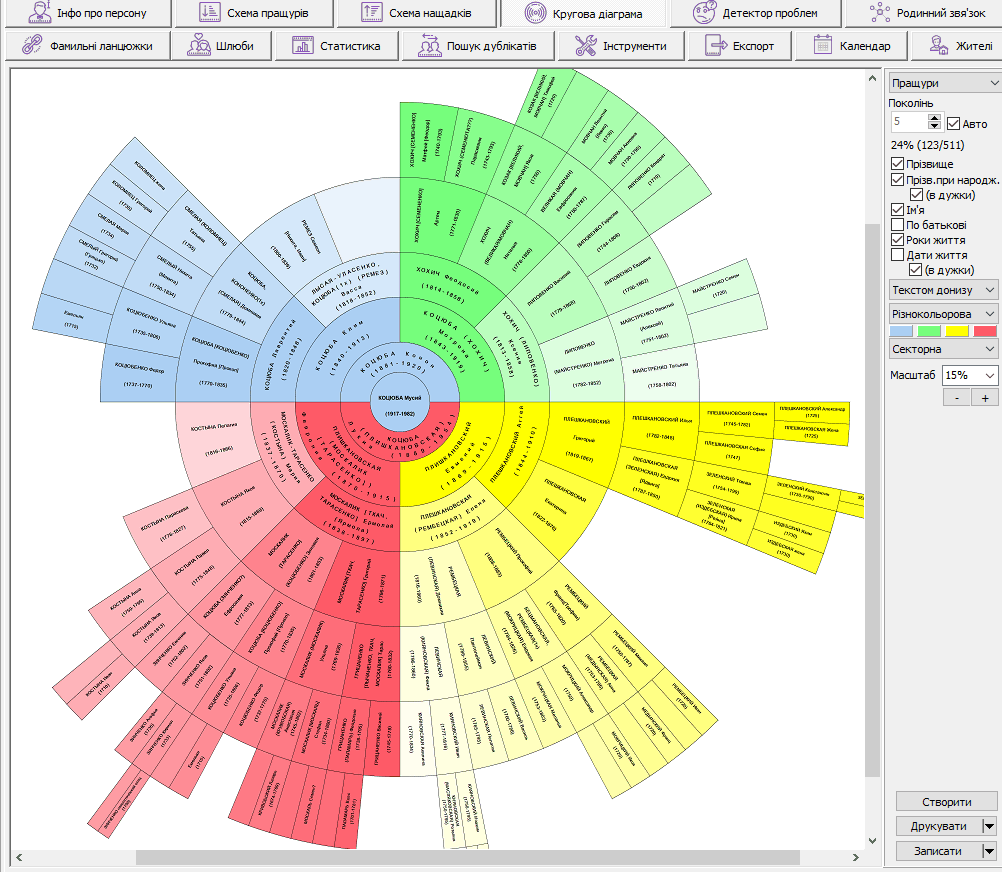The image size is (1002, 872).
Task: Open the Пращури dropdown
Action: click(944, 83)
